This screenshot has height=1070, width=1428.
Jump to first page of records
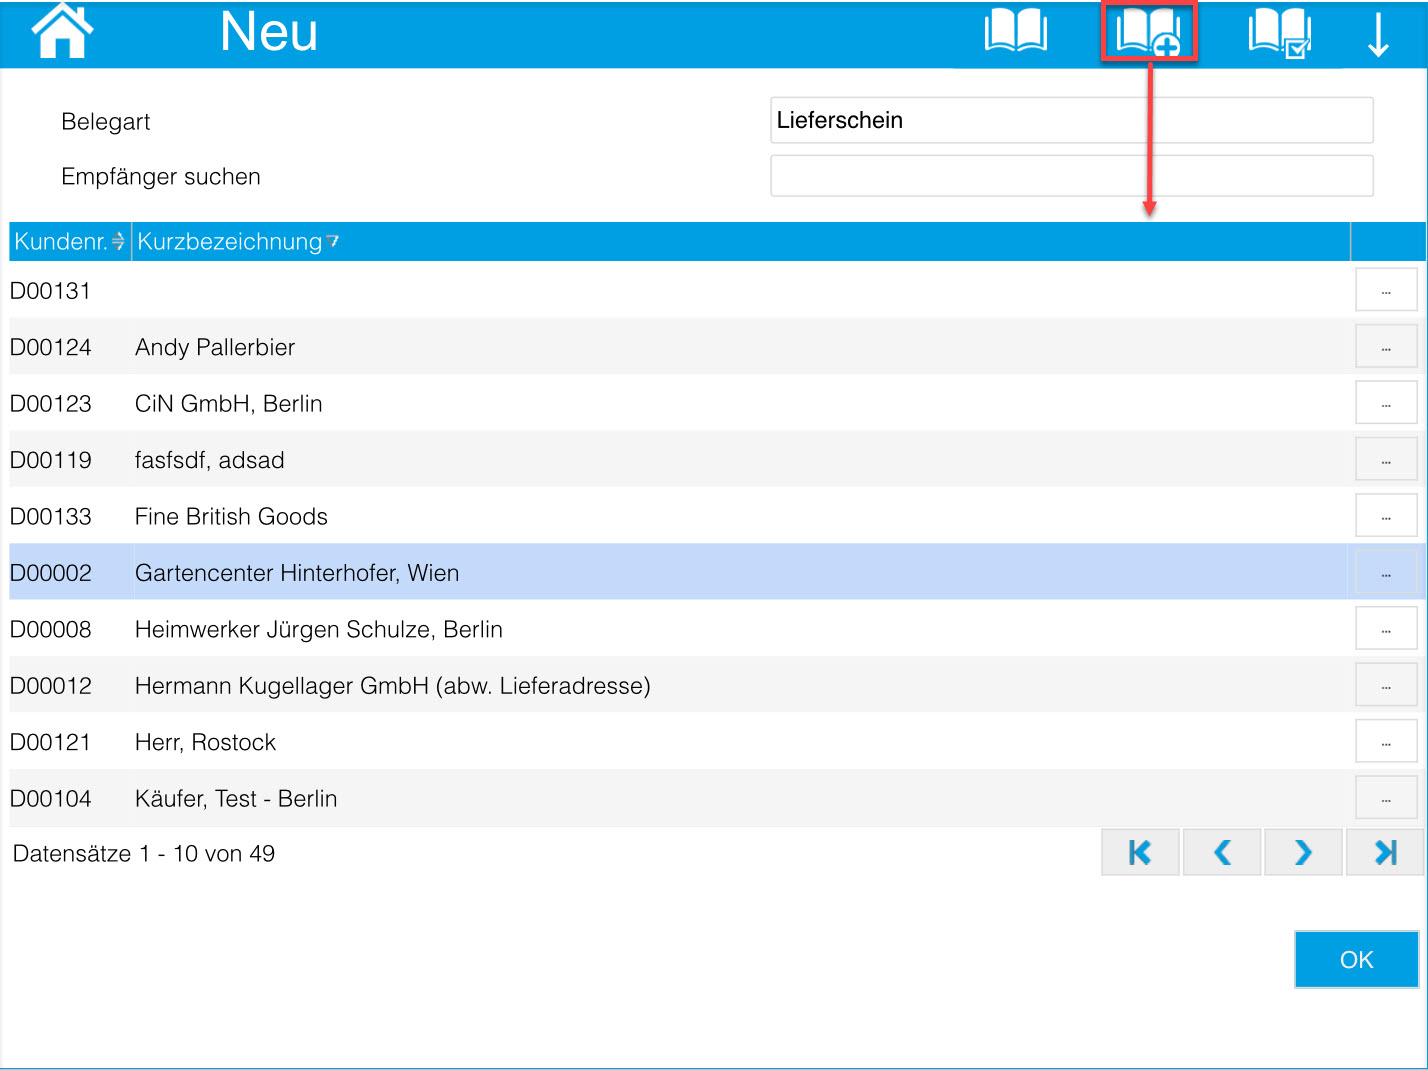1140,852
